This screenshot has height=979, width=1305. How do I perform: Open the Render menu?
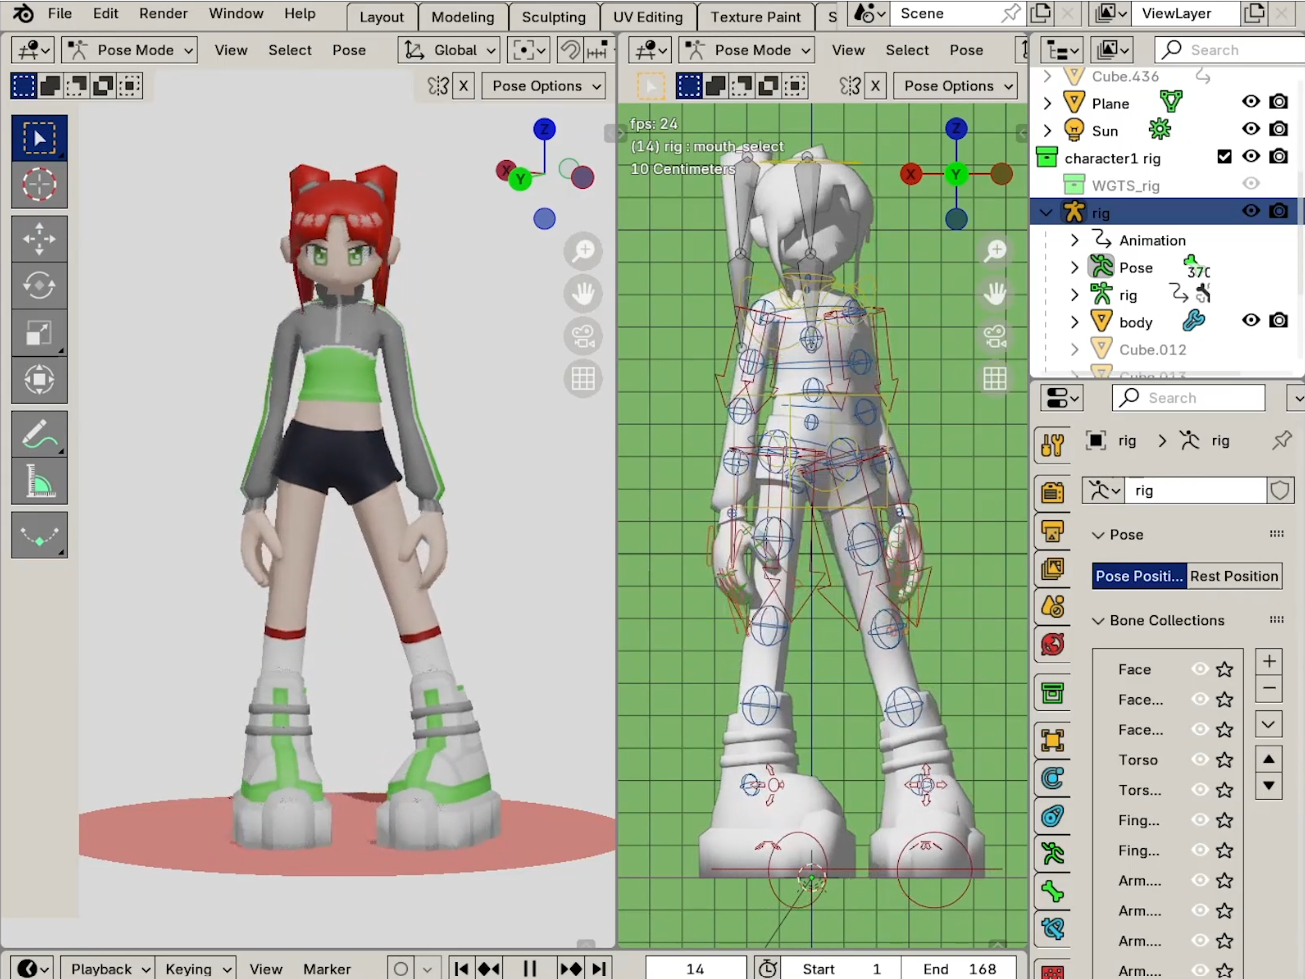click(x=163, y=14)
